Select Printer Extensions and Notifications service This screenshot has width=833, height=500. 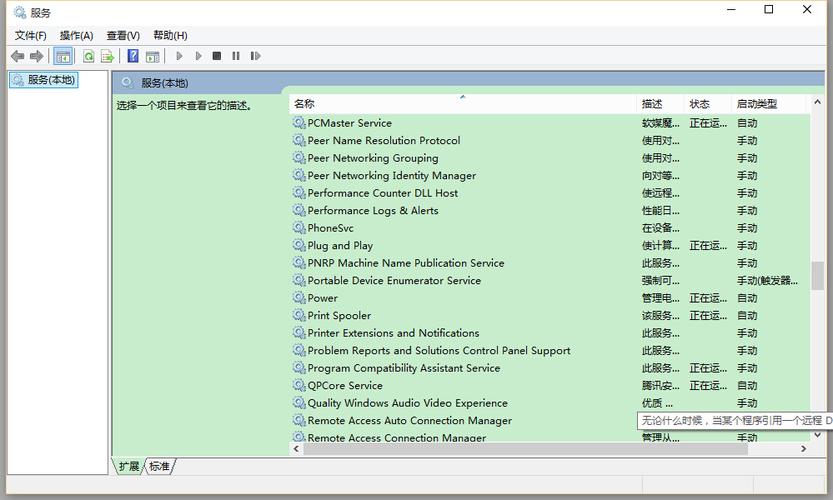point(550,334)
